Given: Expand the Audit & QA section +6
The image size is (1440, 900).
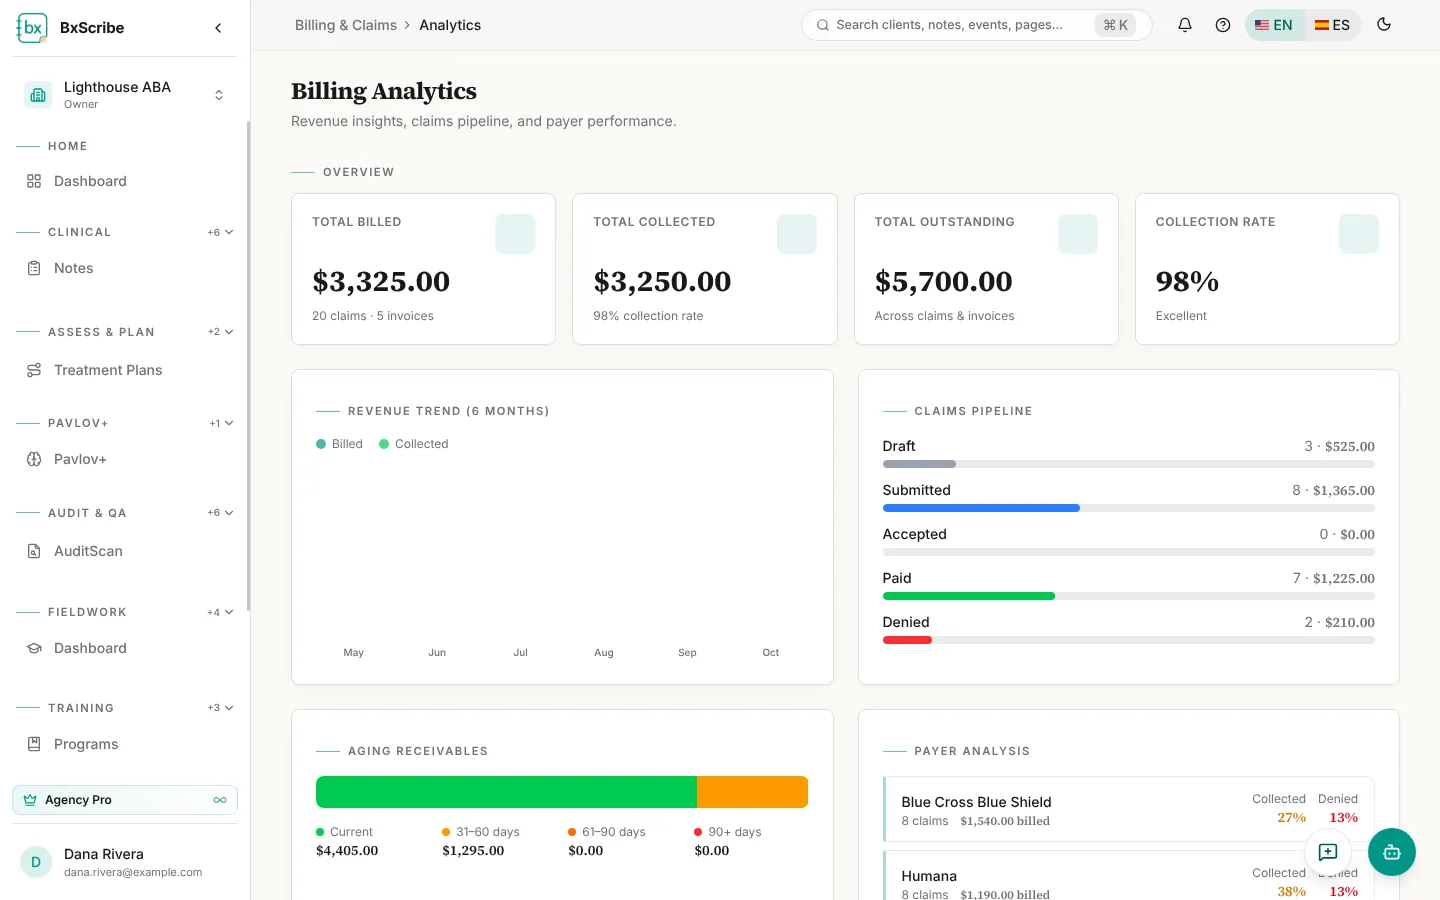Looking at the screenshot, I should (x=220, y=513).
